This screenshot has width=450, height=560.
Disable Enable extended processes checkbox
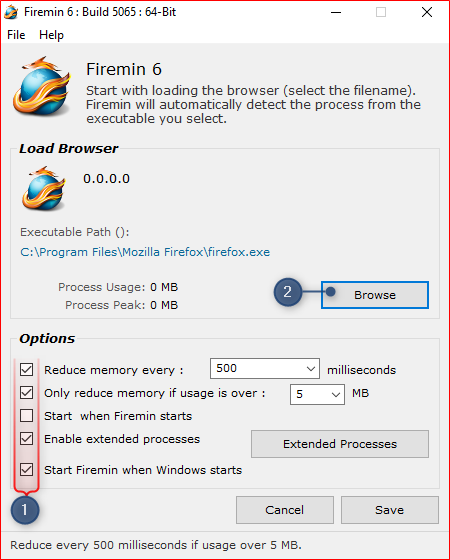pyautogui.click(x=26, y=439)
